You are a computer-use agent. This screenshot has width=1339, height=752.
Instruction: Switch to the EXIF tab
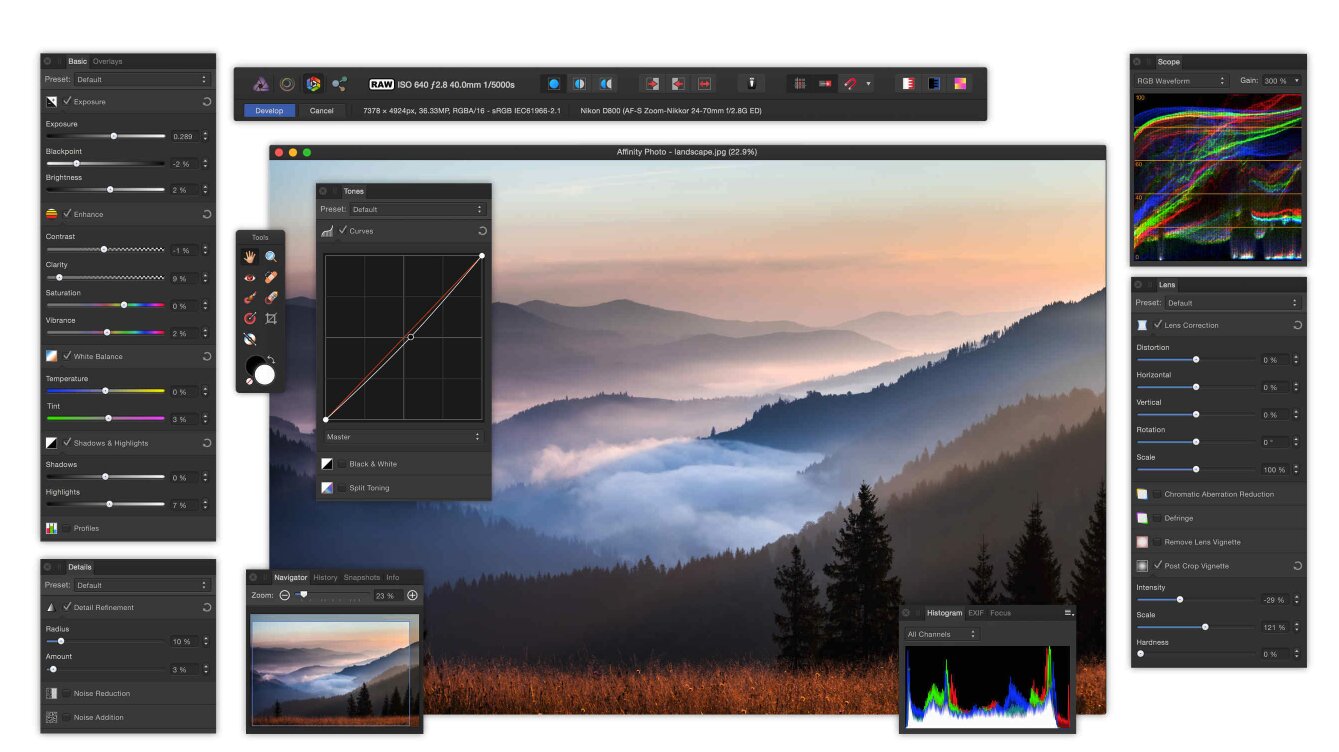point(978,613)
